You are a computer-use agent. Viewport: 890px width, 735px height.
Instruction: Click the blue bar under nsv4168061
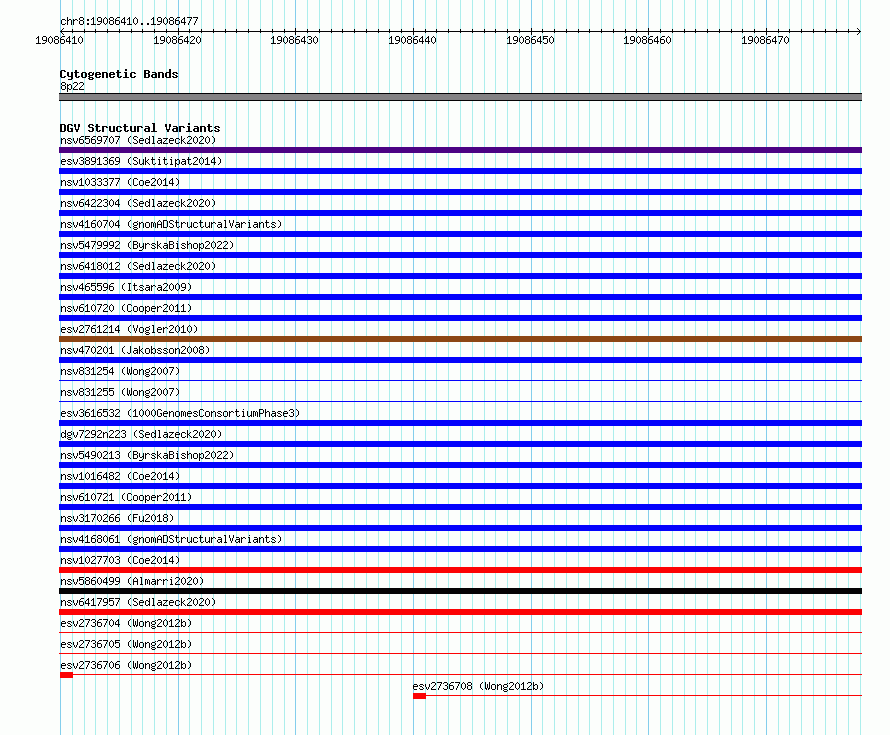(460, 549)
